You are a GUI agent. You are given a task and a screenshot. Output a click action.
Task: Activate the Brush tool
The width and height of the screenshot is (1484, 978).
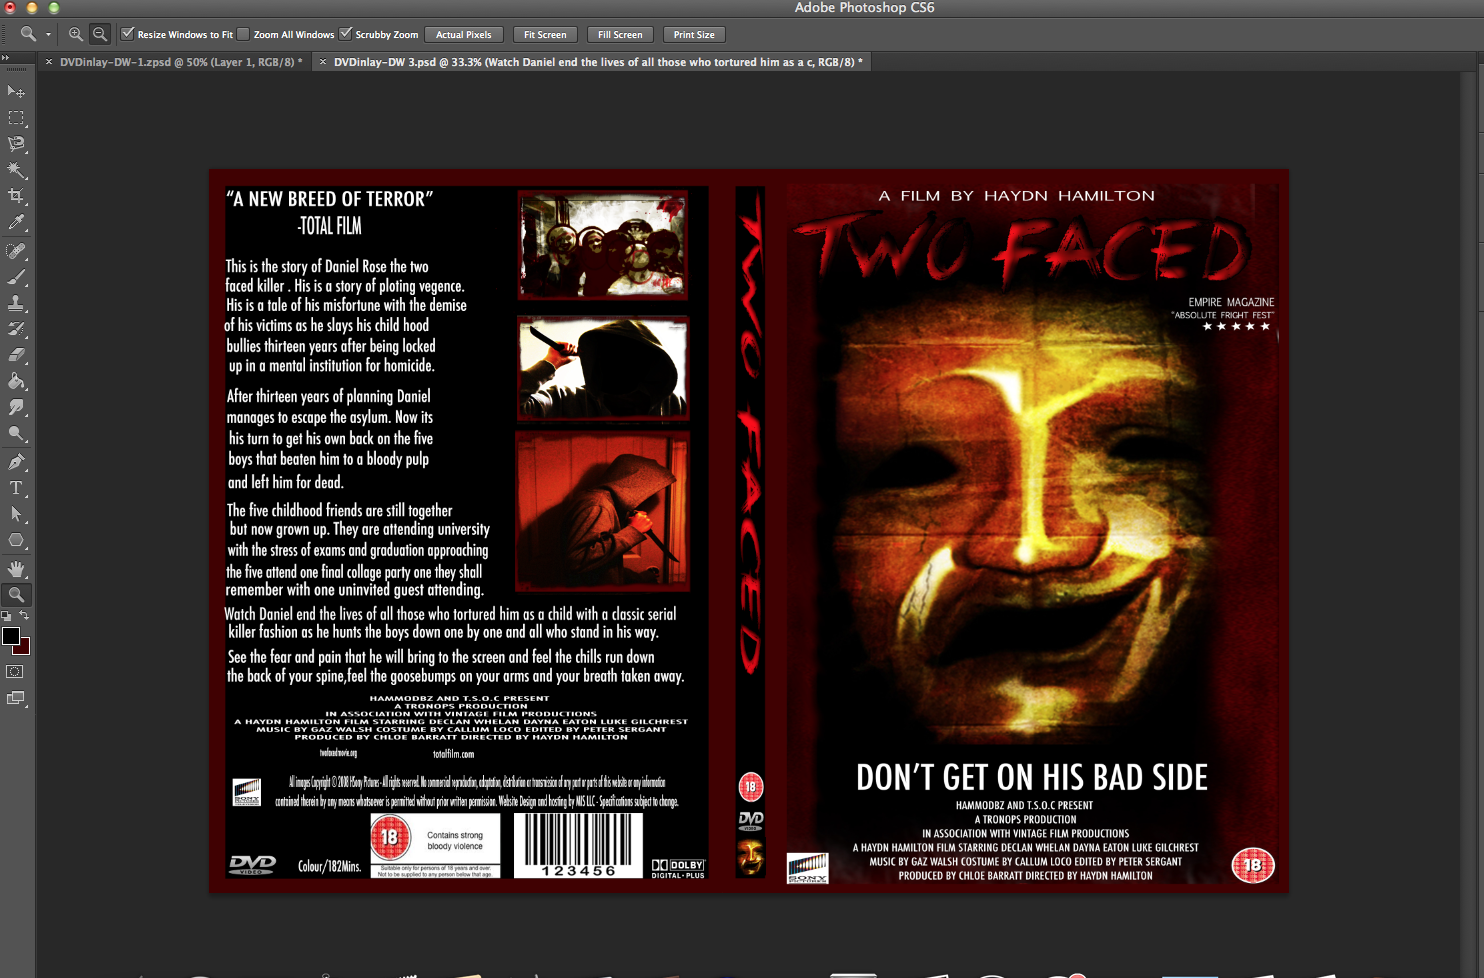point(14,276)
